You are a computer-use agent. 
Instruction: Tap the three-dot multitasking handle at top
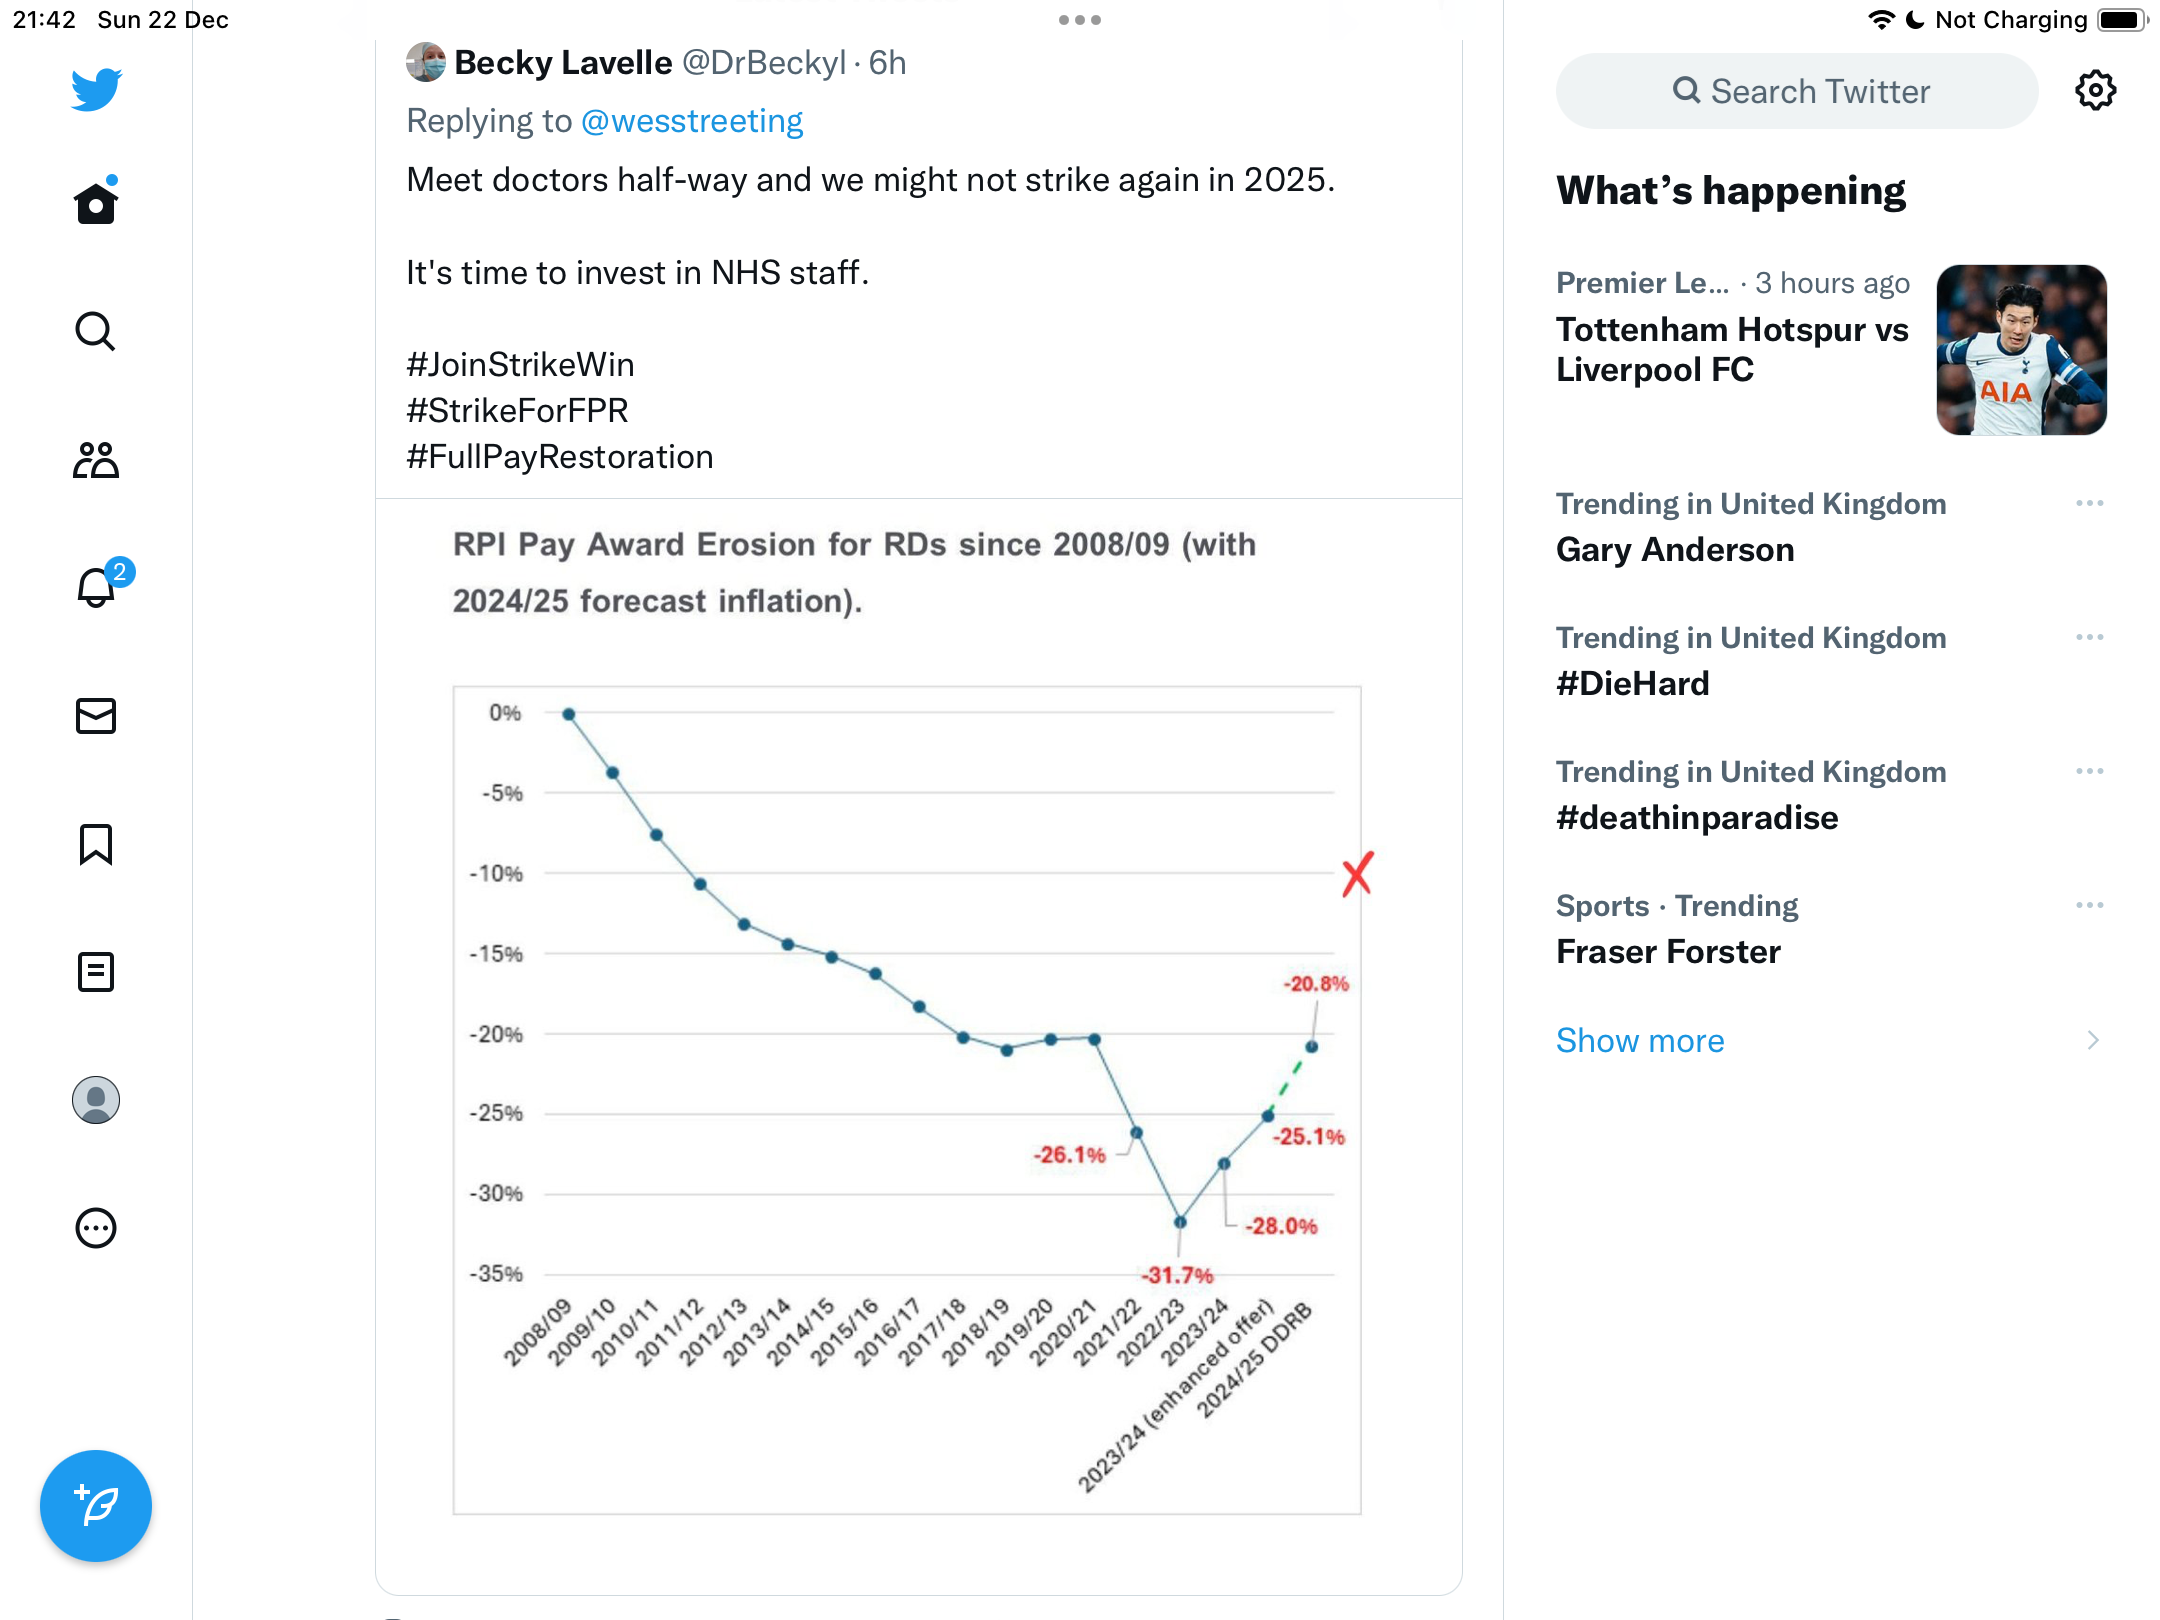[x=1080, y=20]
